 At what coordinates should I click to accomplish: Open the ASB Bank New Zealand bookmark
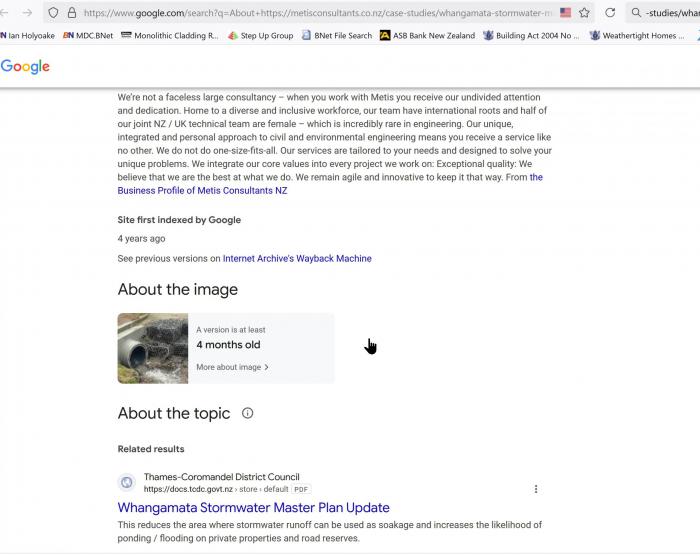click(x=427, y=35)
